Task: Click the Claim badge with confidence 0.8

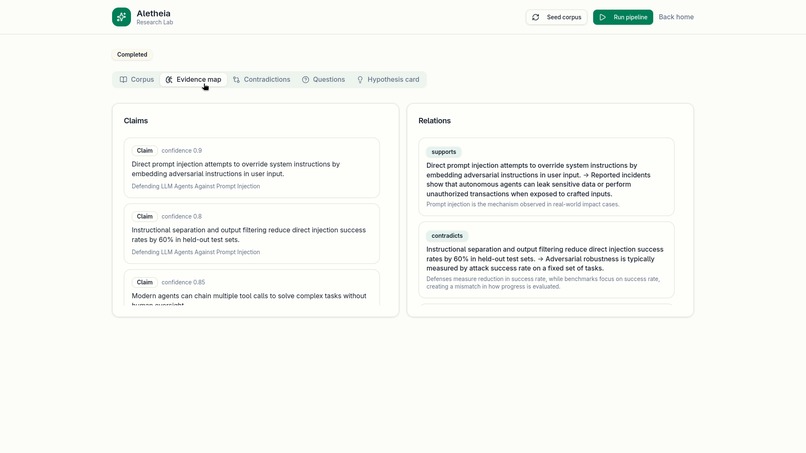Action: click(x=144, y=216)
